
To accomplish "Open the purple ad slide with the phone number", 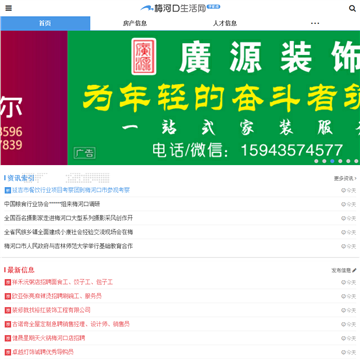I will 34,98.
